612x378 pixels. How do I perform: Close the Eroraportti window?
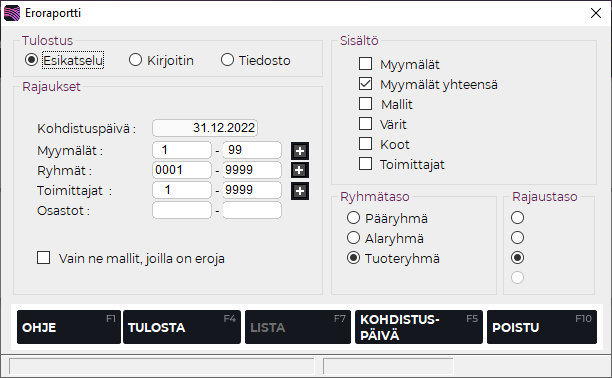596,13
